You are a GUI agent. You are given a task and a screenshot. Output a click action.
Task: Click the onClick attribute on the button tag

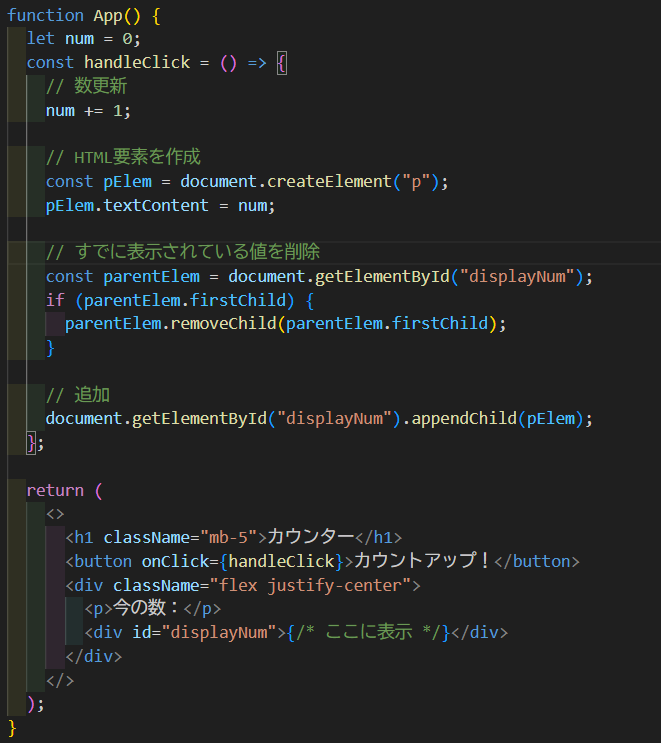pyautogui.click(x=175, y=562)
